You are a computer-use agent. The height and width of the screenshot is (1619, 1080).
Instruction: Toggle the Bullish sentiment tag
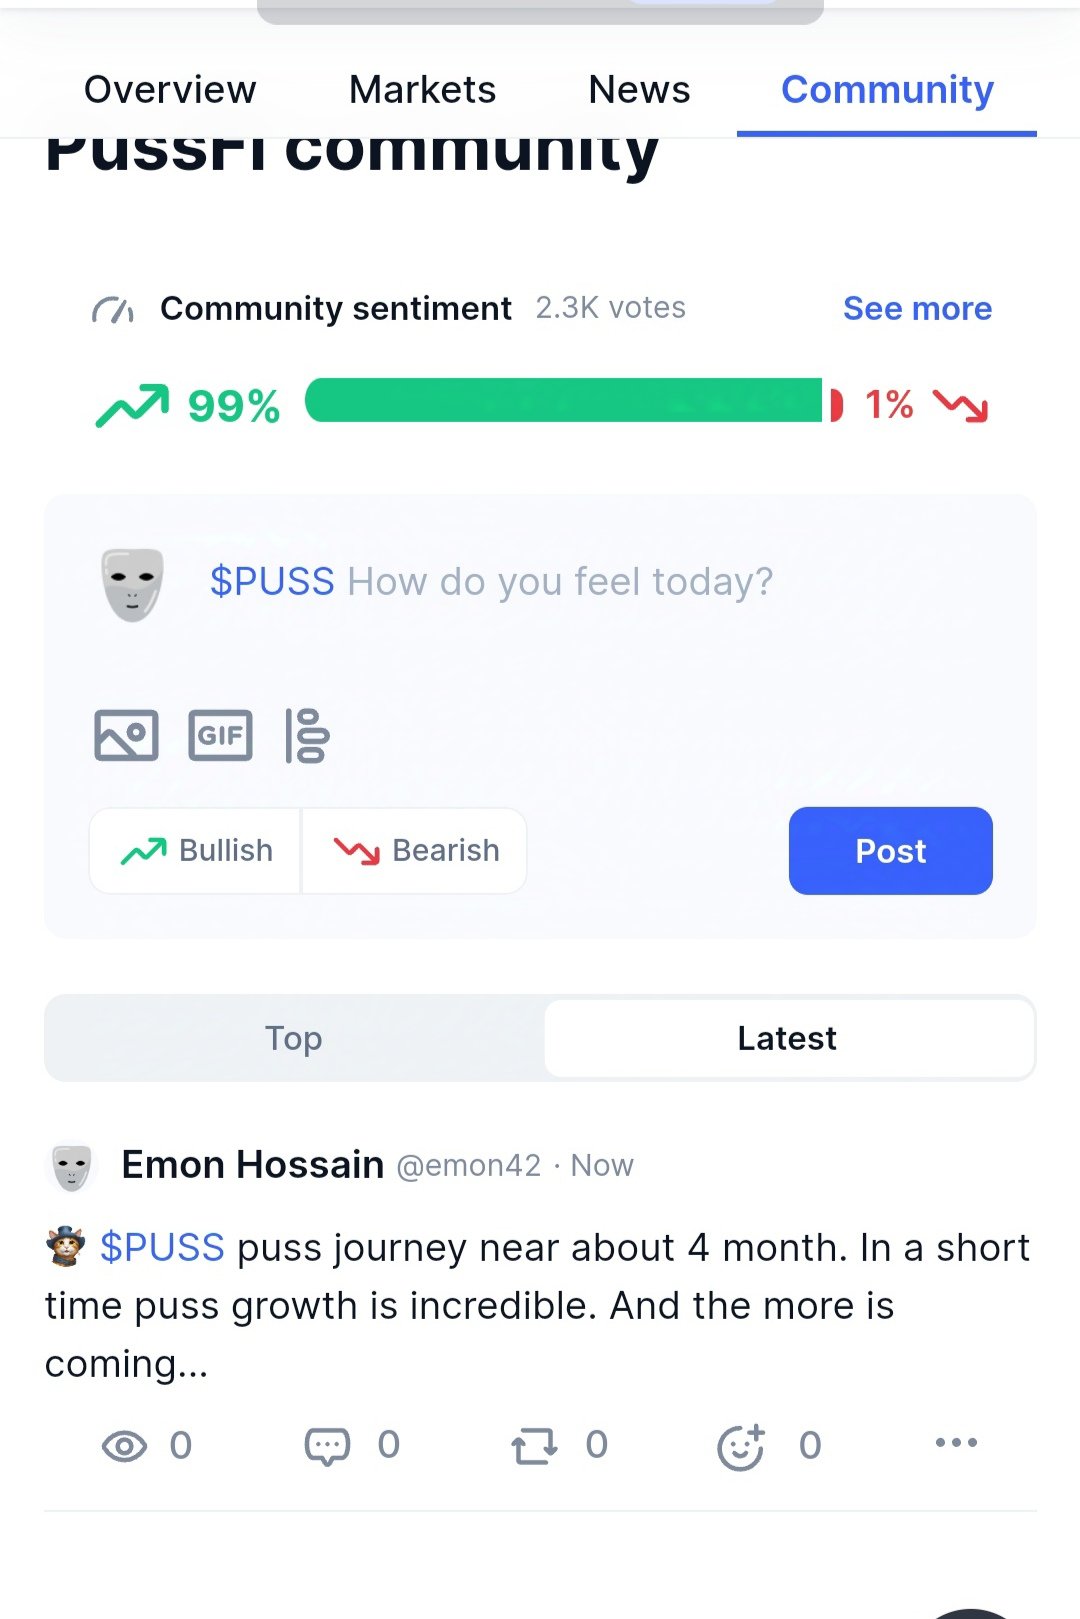(196, 851)
